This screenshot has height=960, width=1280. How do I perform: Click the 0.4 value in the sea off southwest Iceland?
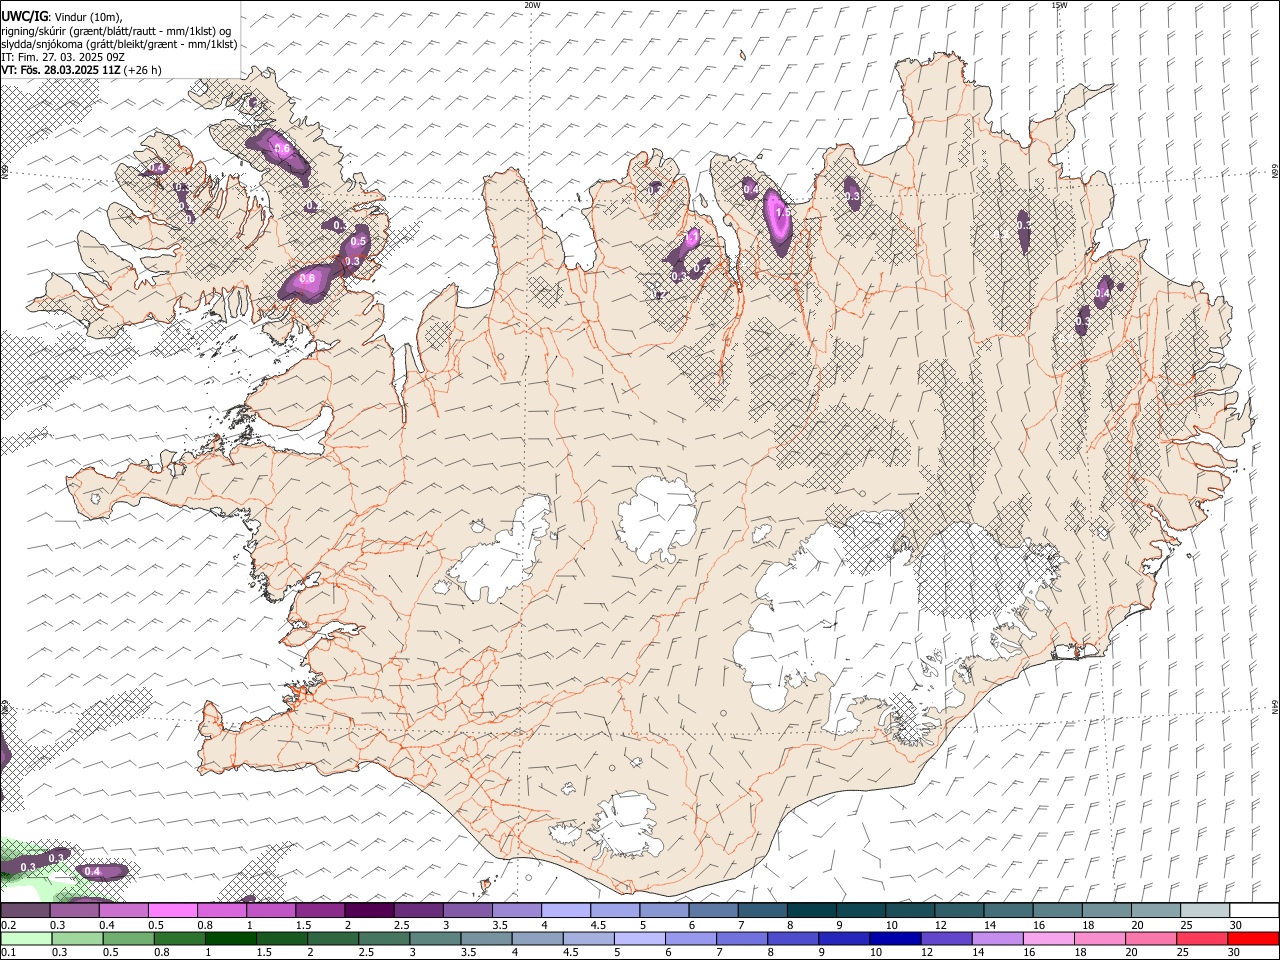click(92, 872)
